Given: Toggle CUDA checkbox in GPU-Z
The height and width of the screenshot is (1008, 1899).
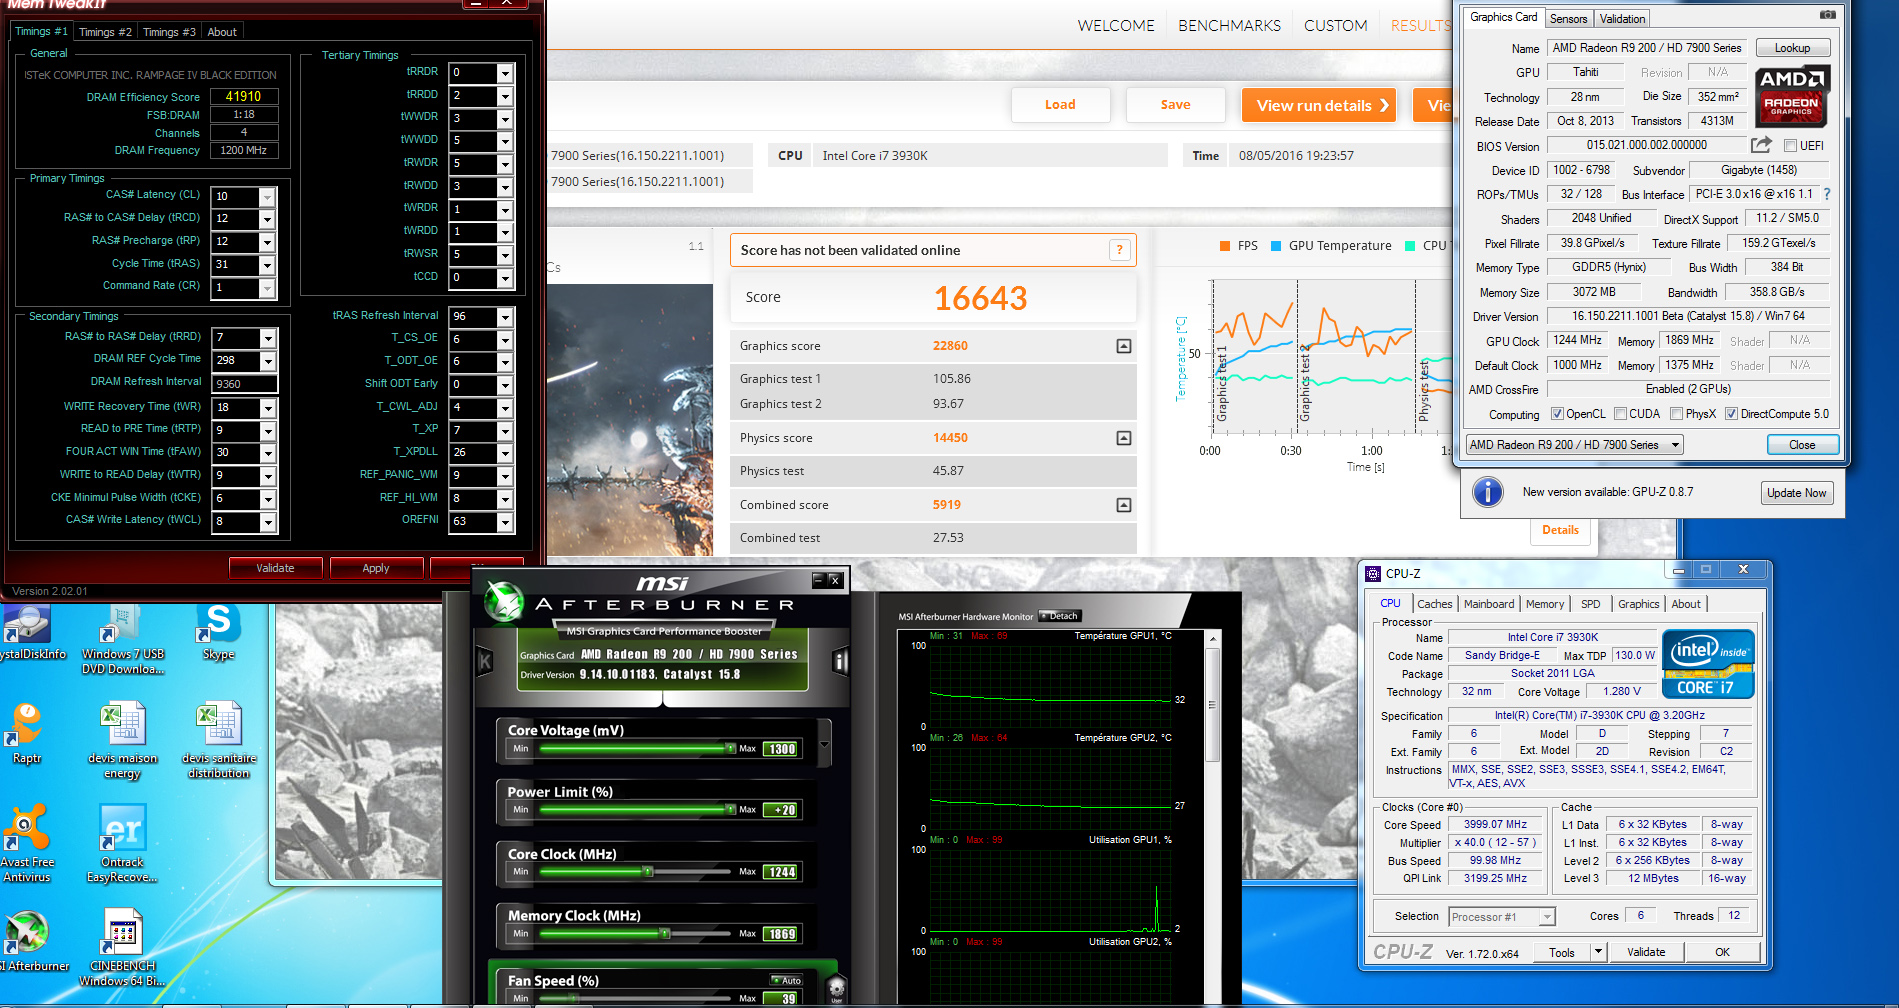Looking at the screenshot, I should pyautogui.click(x=1620, y=414).
